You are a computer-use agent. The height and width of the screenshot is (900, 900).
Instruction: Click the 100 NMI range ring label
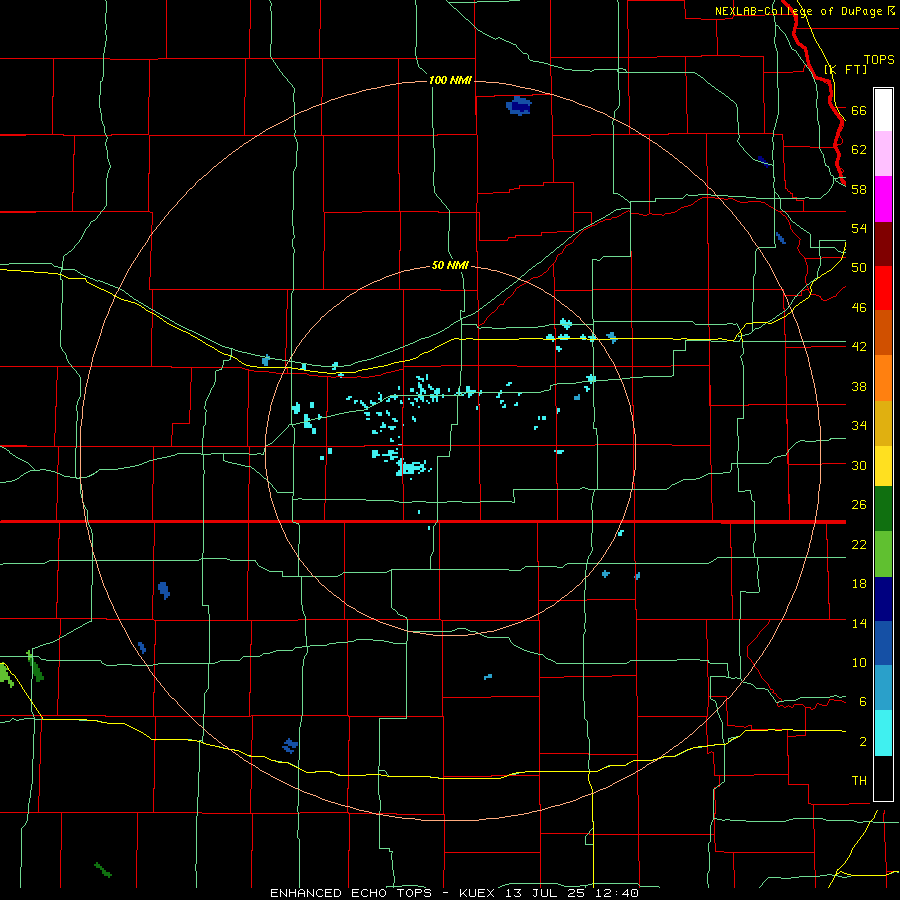pyautogui.click(x=450, y=80)
